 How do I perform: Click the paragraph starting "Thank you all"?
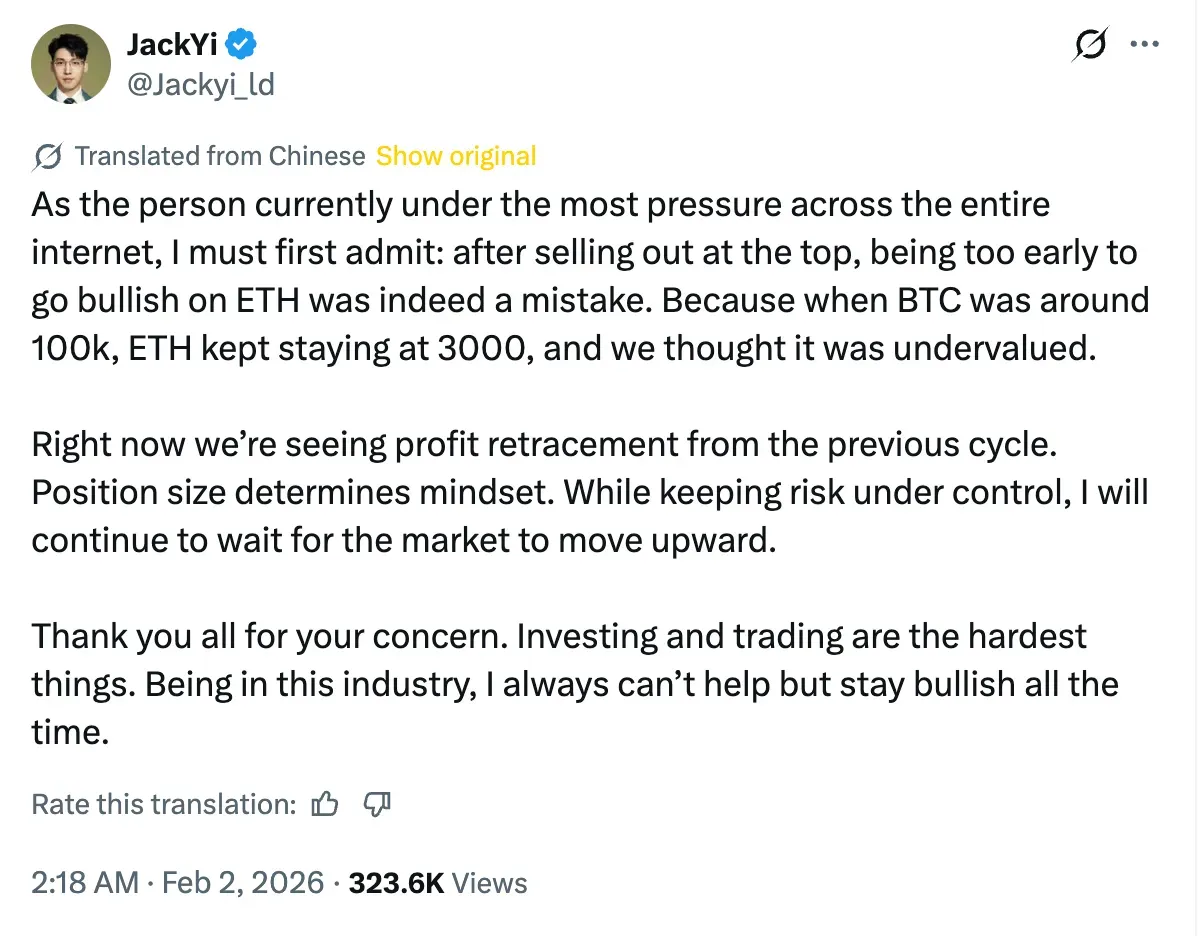point(575,684)
